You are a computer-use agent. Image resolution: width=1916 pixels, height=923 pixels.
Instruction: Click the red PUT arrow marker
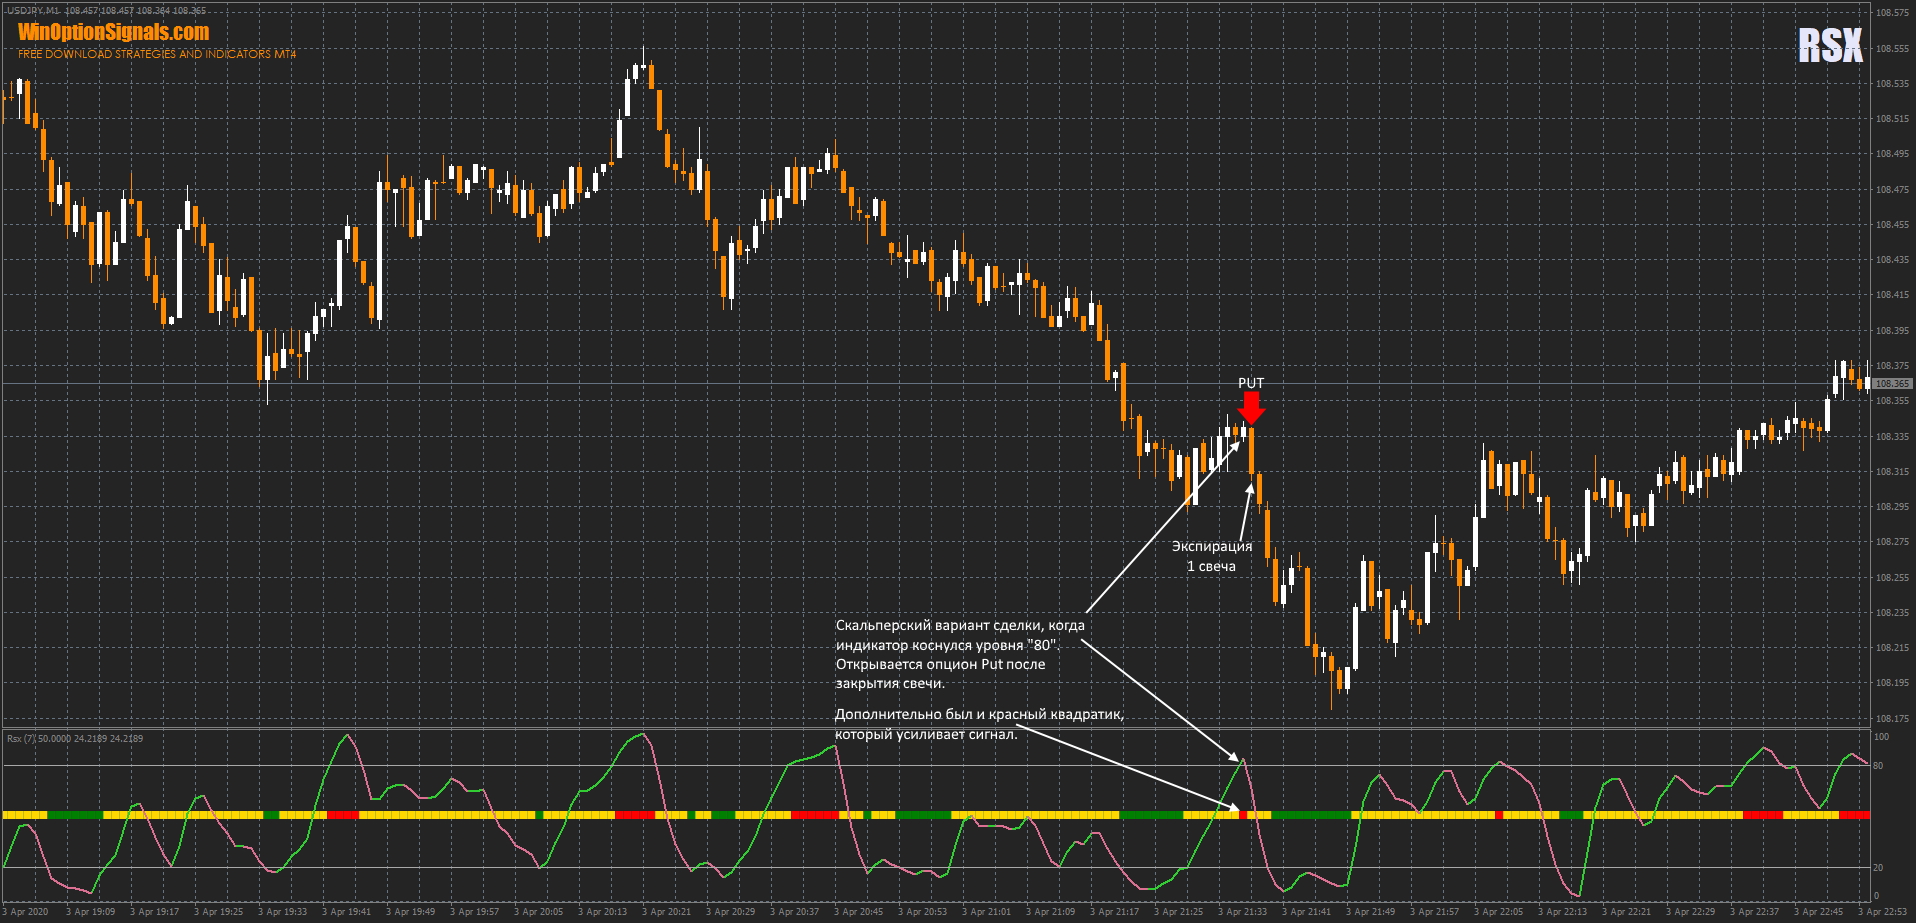tap(1251, 408)
